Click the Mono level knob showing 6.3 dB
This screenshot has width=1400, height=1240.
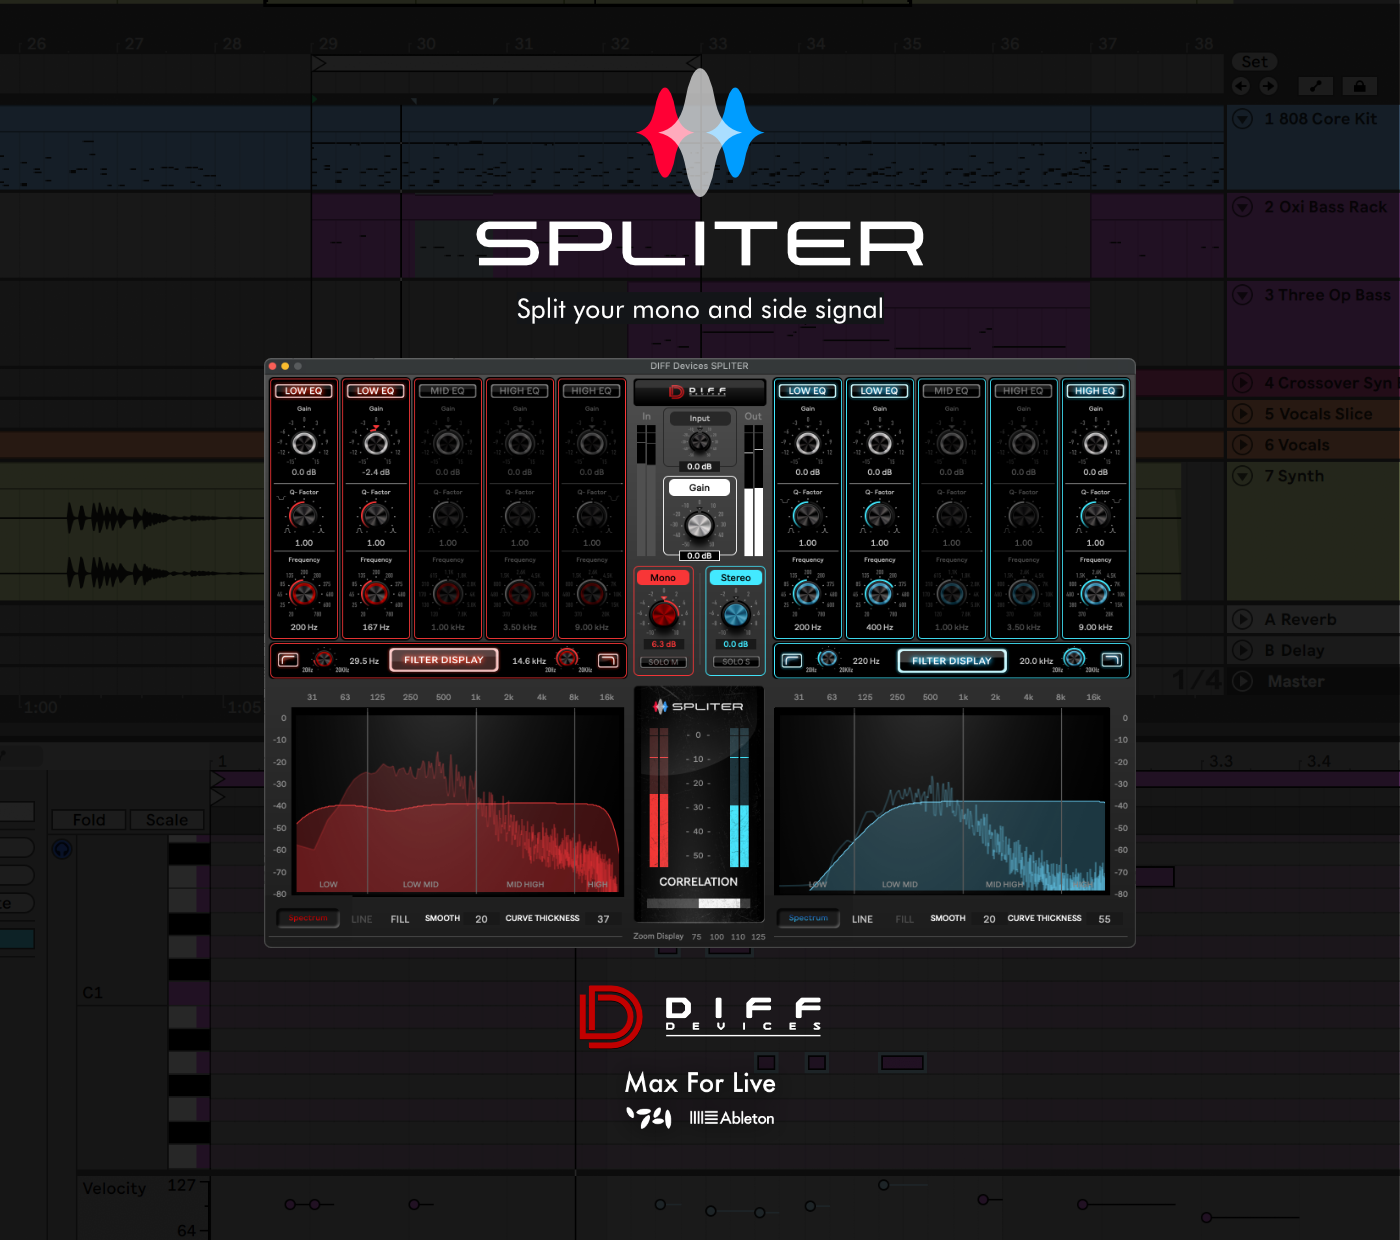tap(663, 612)
